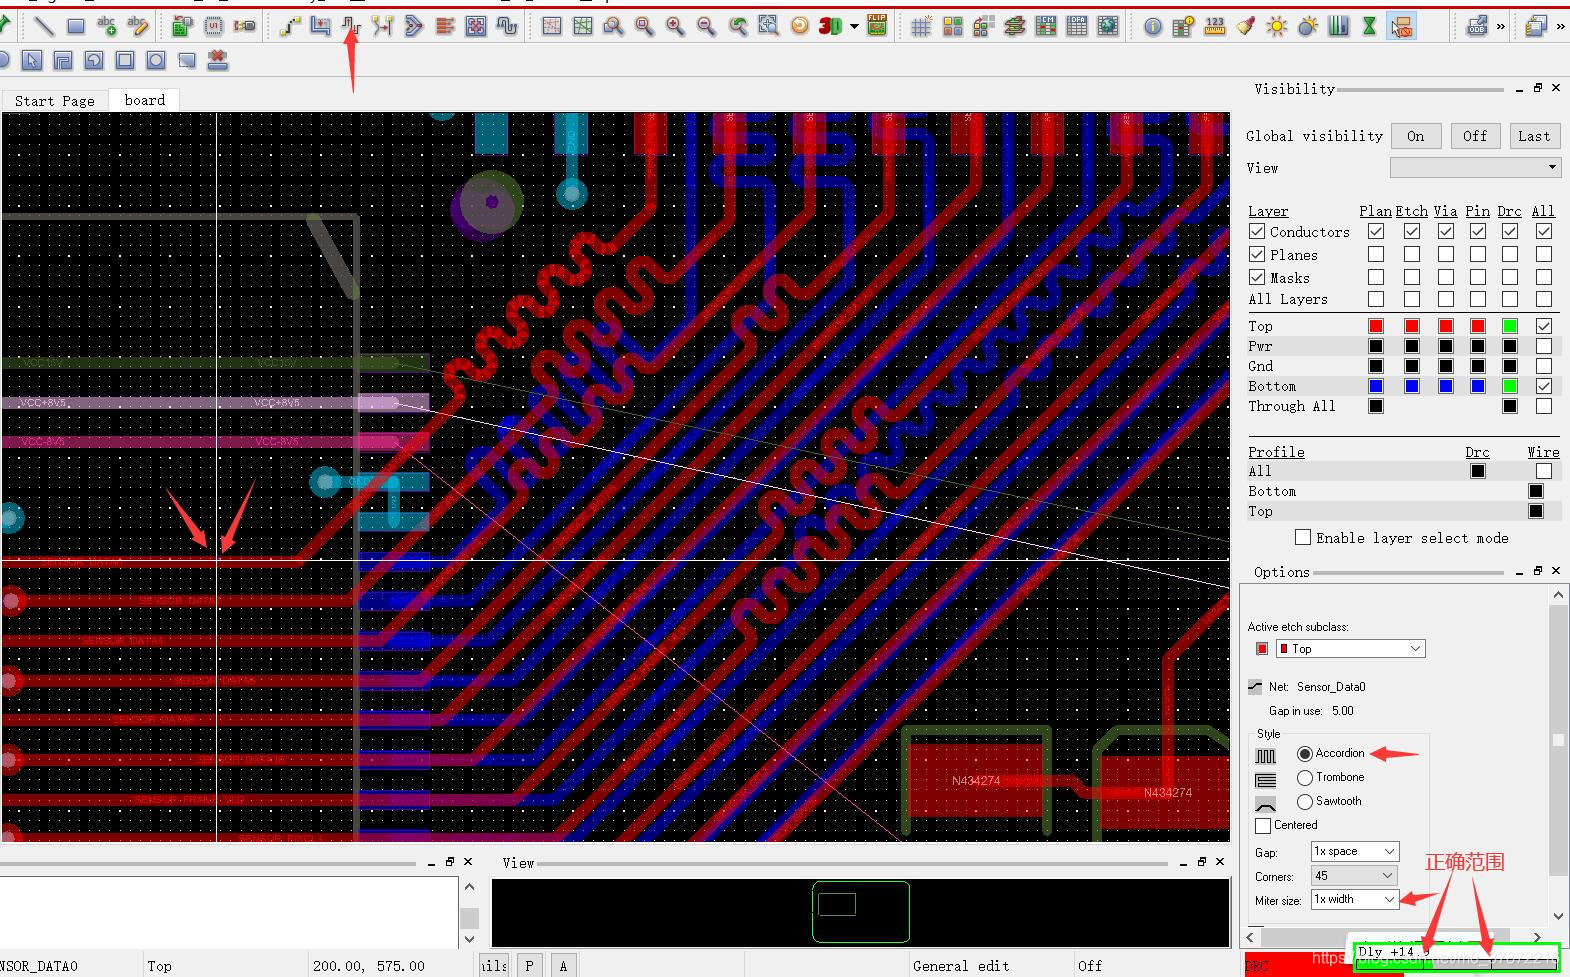Click the Dehighlight dimmed sun icon

(1307, 27)
